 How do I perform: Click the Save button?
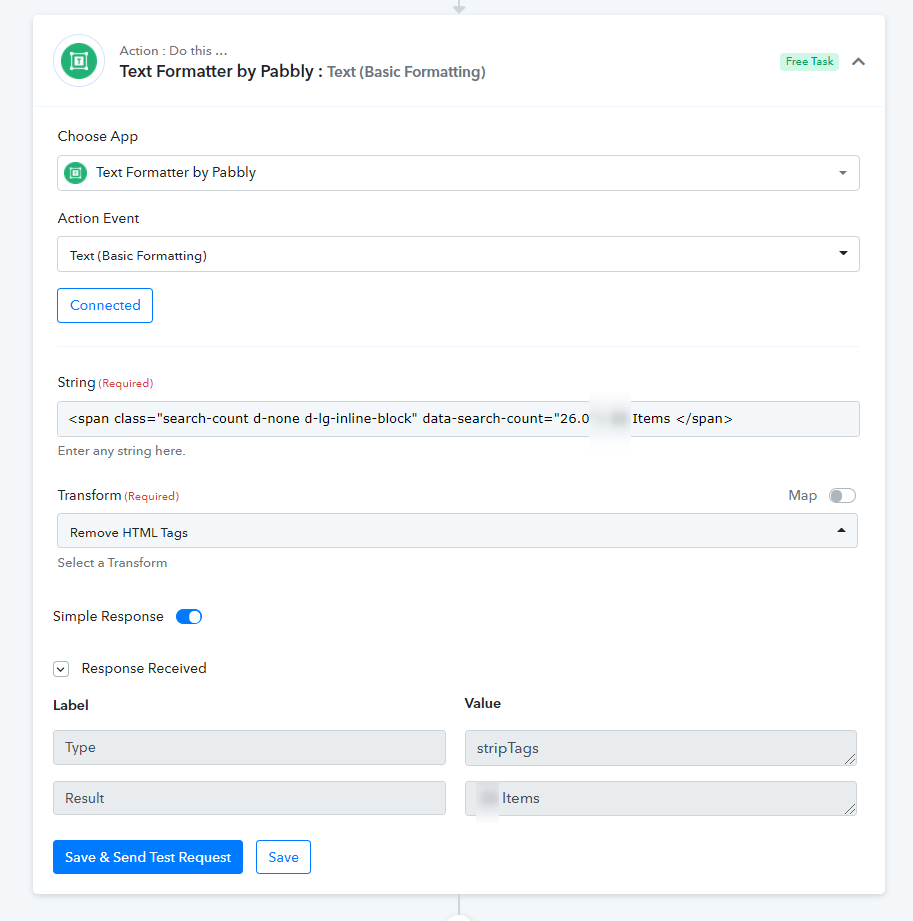click(x=283, y=857)
